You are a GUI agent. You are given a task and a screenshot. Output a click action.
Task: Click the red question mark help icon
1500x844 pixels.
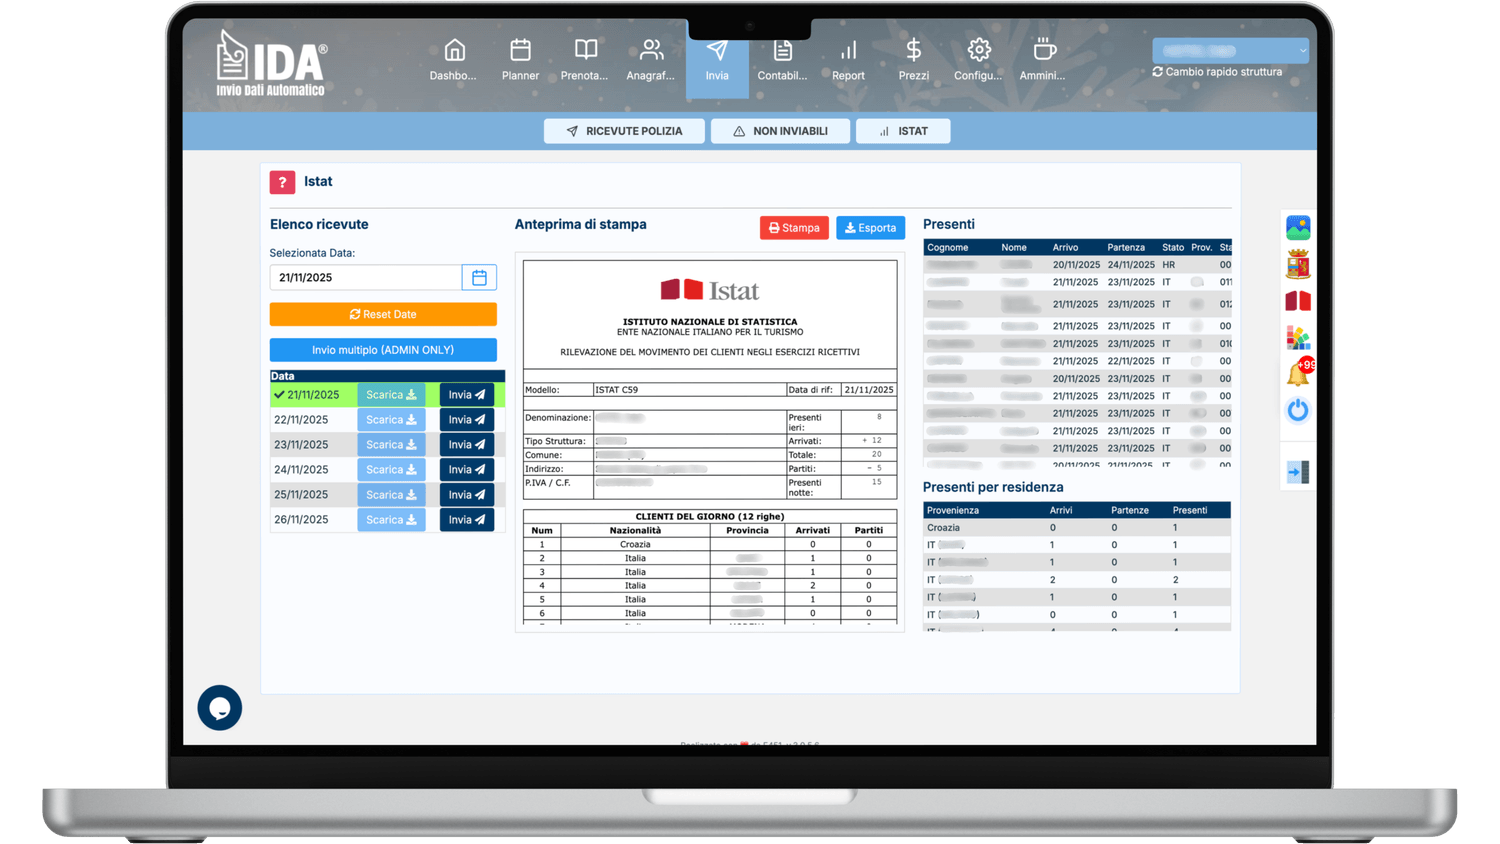[282, 182]
